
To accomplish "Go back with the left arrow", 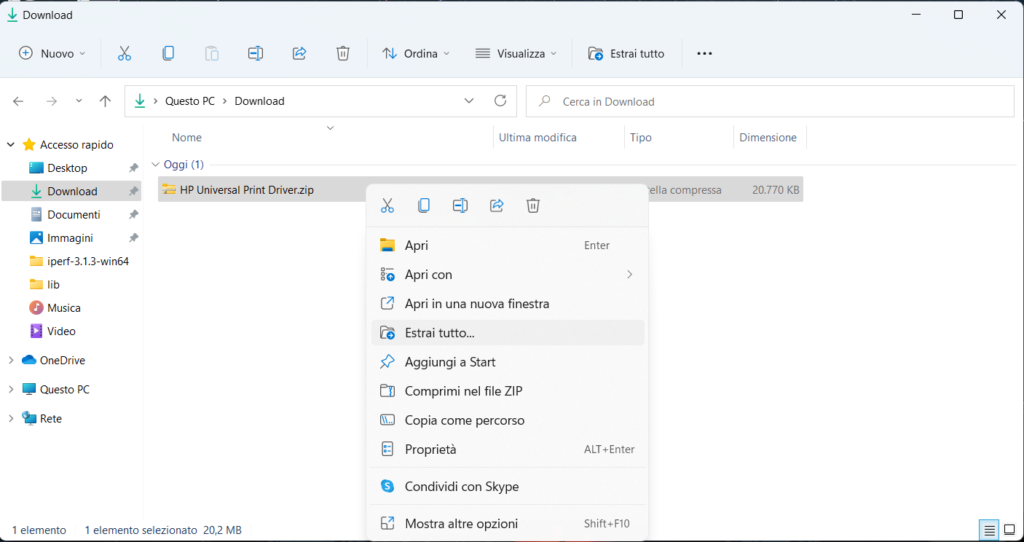I will click(x=18, y=101).
